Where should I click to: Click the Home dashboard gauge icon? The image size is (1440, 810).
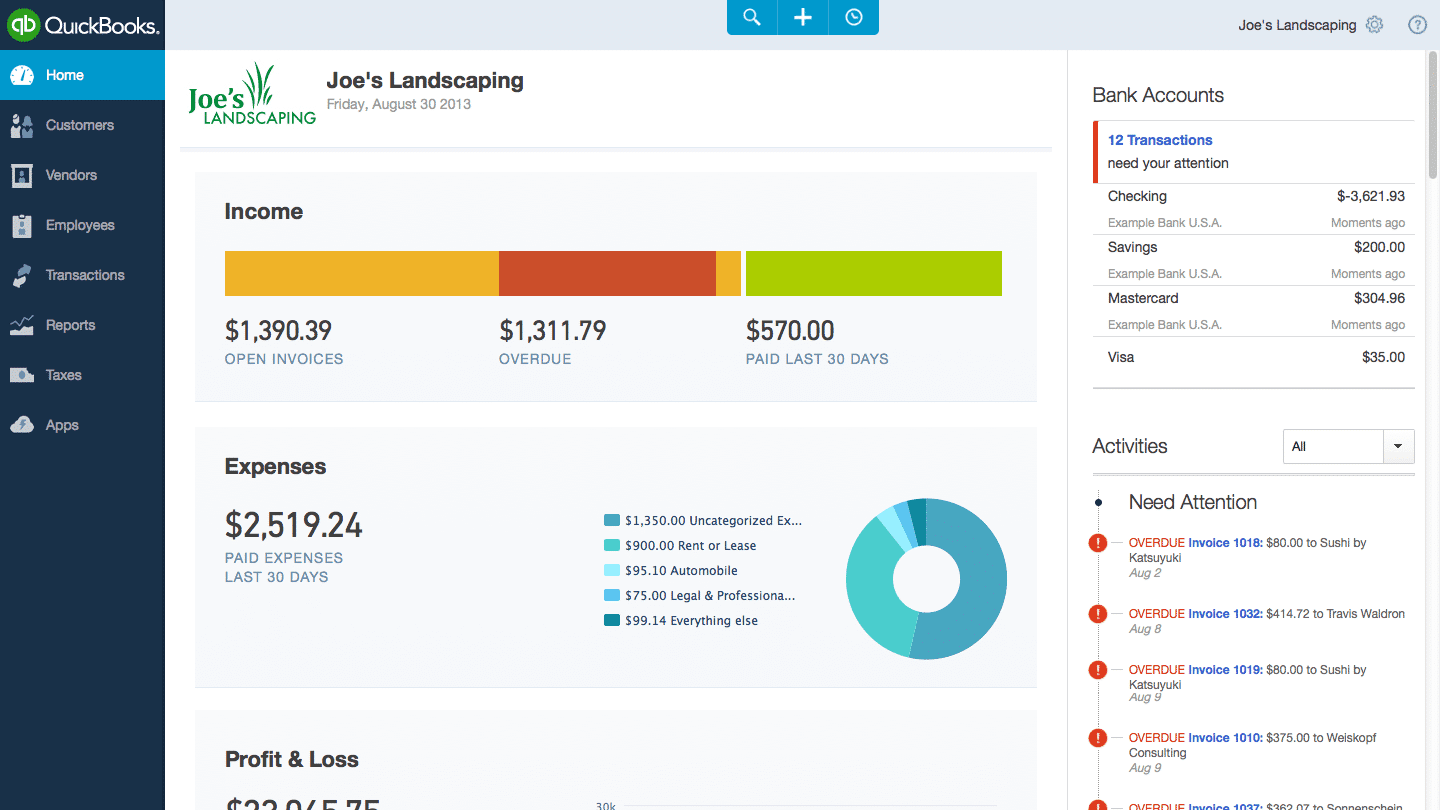coord(22,75)
